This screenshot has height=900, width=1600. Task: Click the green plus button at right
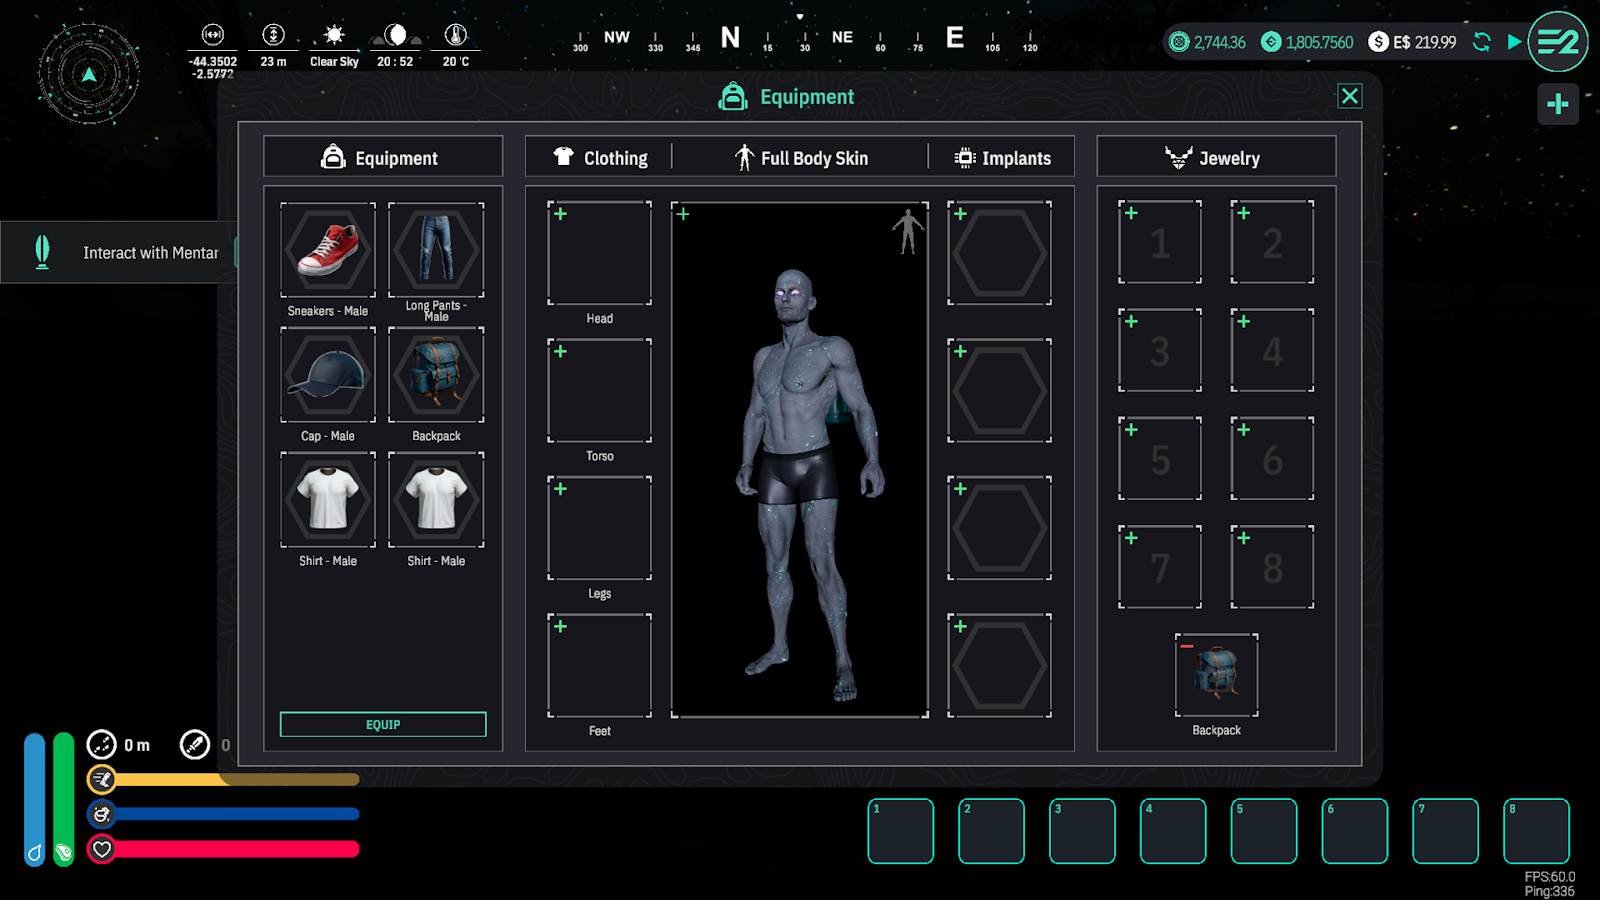coord(1557,104)
